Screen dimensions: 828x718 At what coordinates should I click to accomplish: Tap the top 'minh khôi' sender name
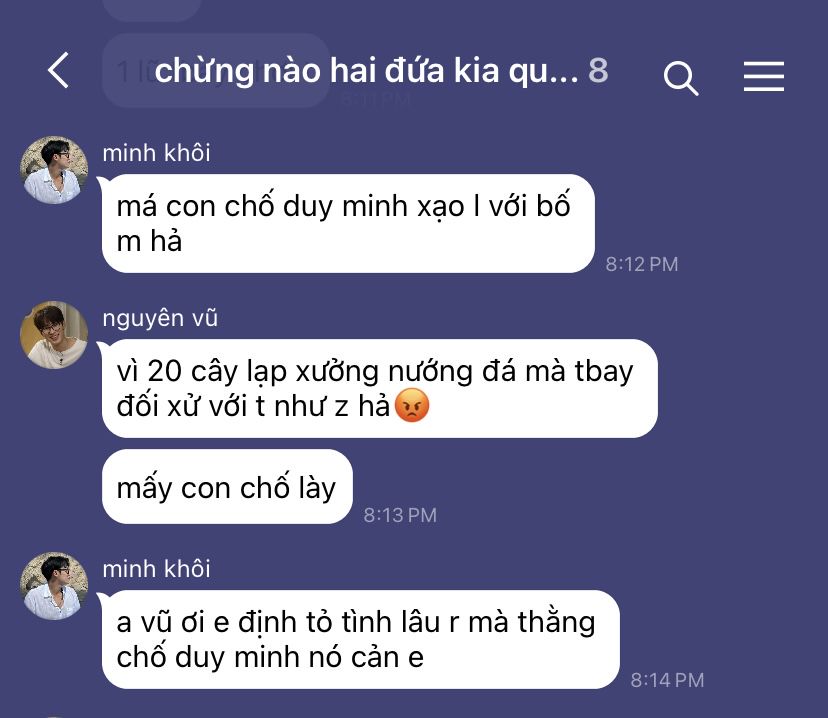point(156,153)
